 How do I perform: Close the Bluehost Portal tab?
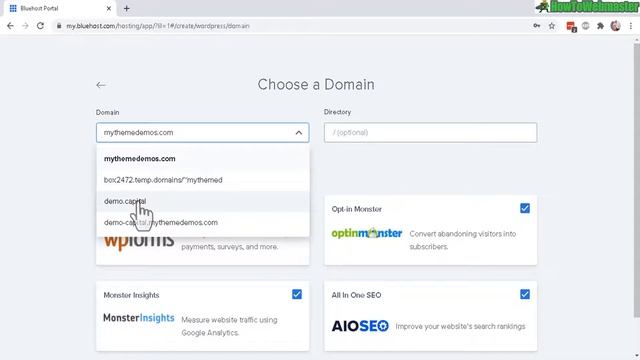point(109,8)
